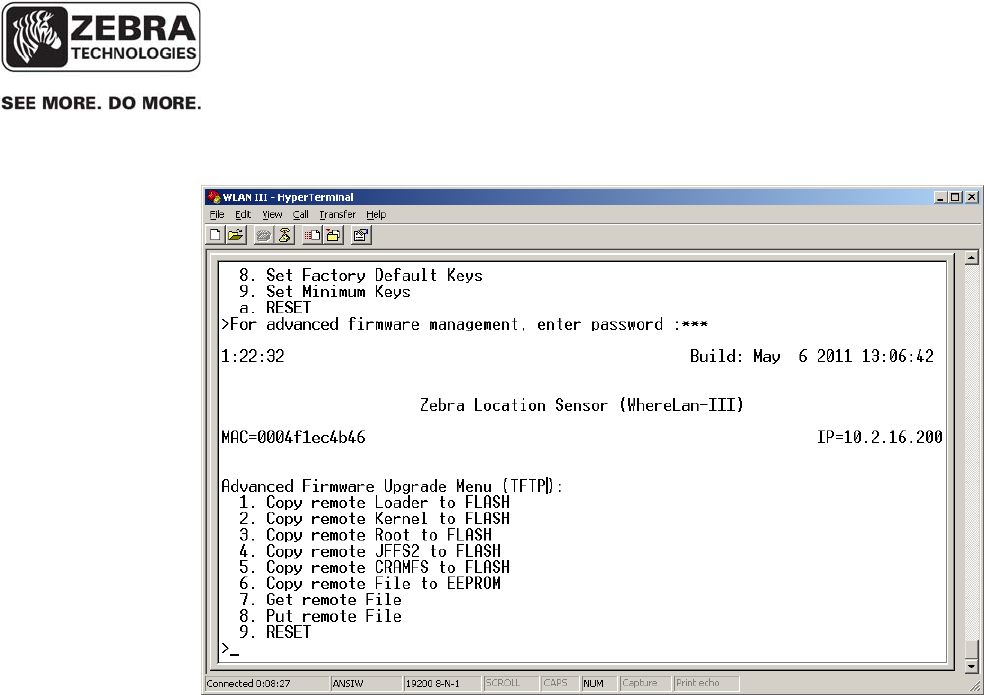Viewport: 984px width, 695px height.
Task: Click the Receive file toolbar icon
Action: coord(333,235)
